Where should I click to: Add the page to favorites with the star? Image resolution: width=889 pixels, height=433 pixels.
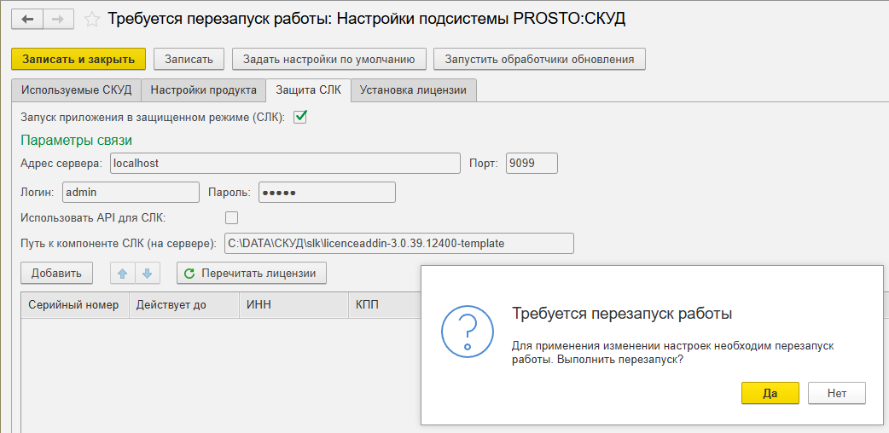click(x=91, y=19)
